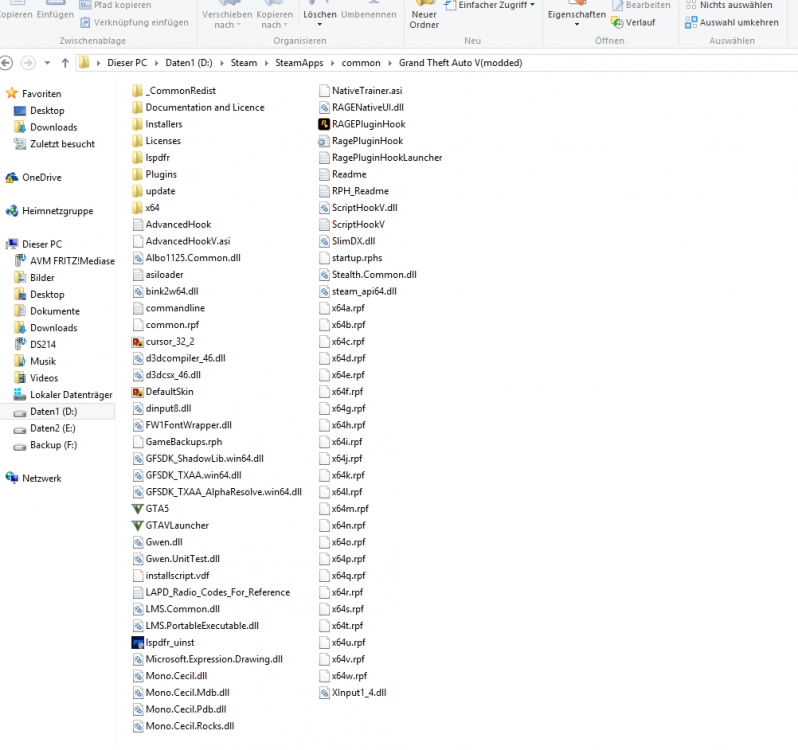
Task: Click Auswahl umkehren
Action: pos(732,22)
